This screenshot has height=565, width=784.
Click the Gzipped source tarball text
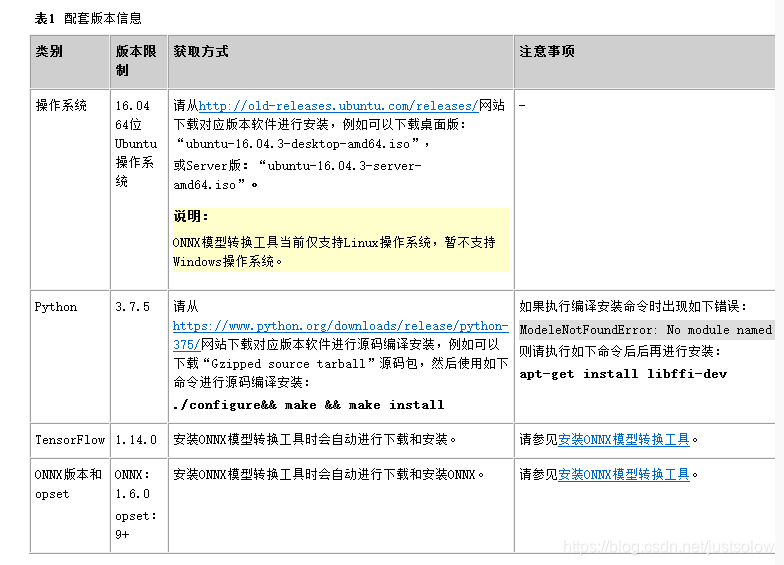(x=288, y=364)
